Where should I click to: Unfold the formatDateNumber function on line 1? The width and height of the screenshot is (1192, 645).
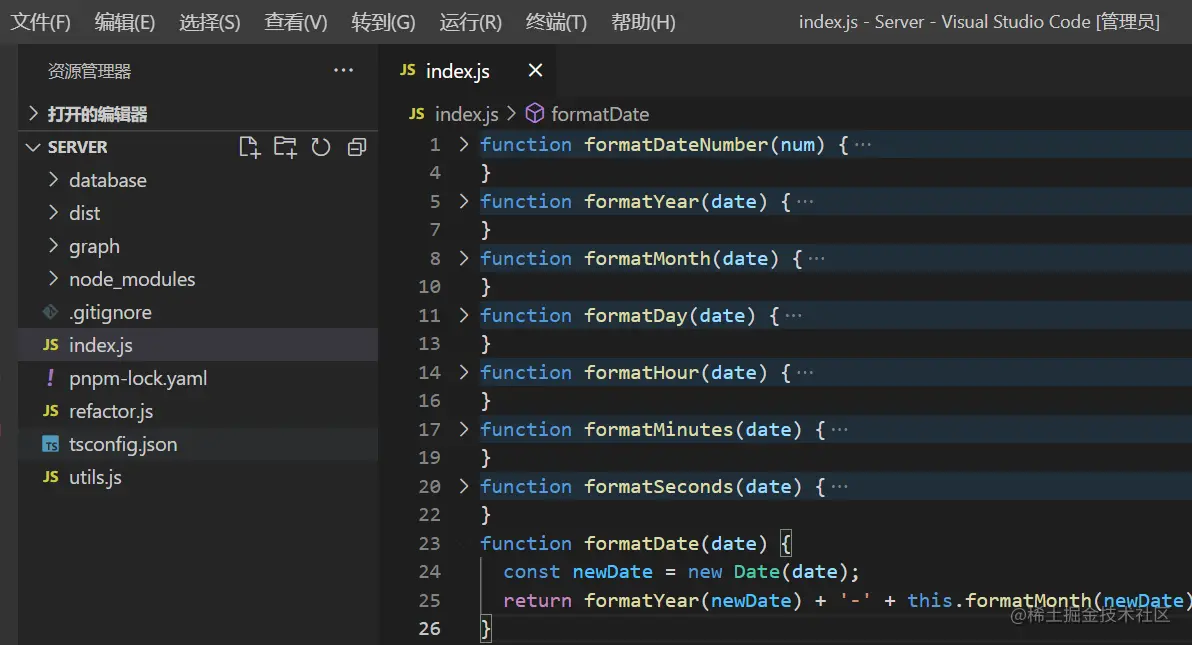(463, 145)
